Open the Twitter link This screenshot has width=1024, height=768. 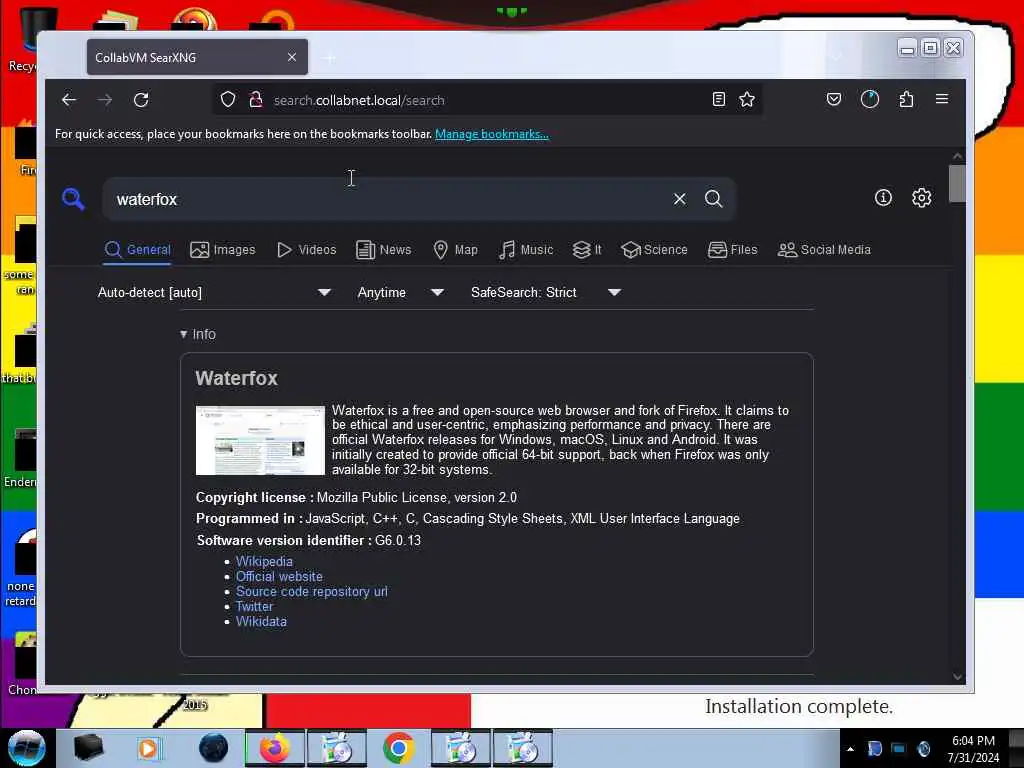coord(254,607)
